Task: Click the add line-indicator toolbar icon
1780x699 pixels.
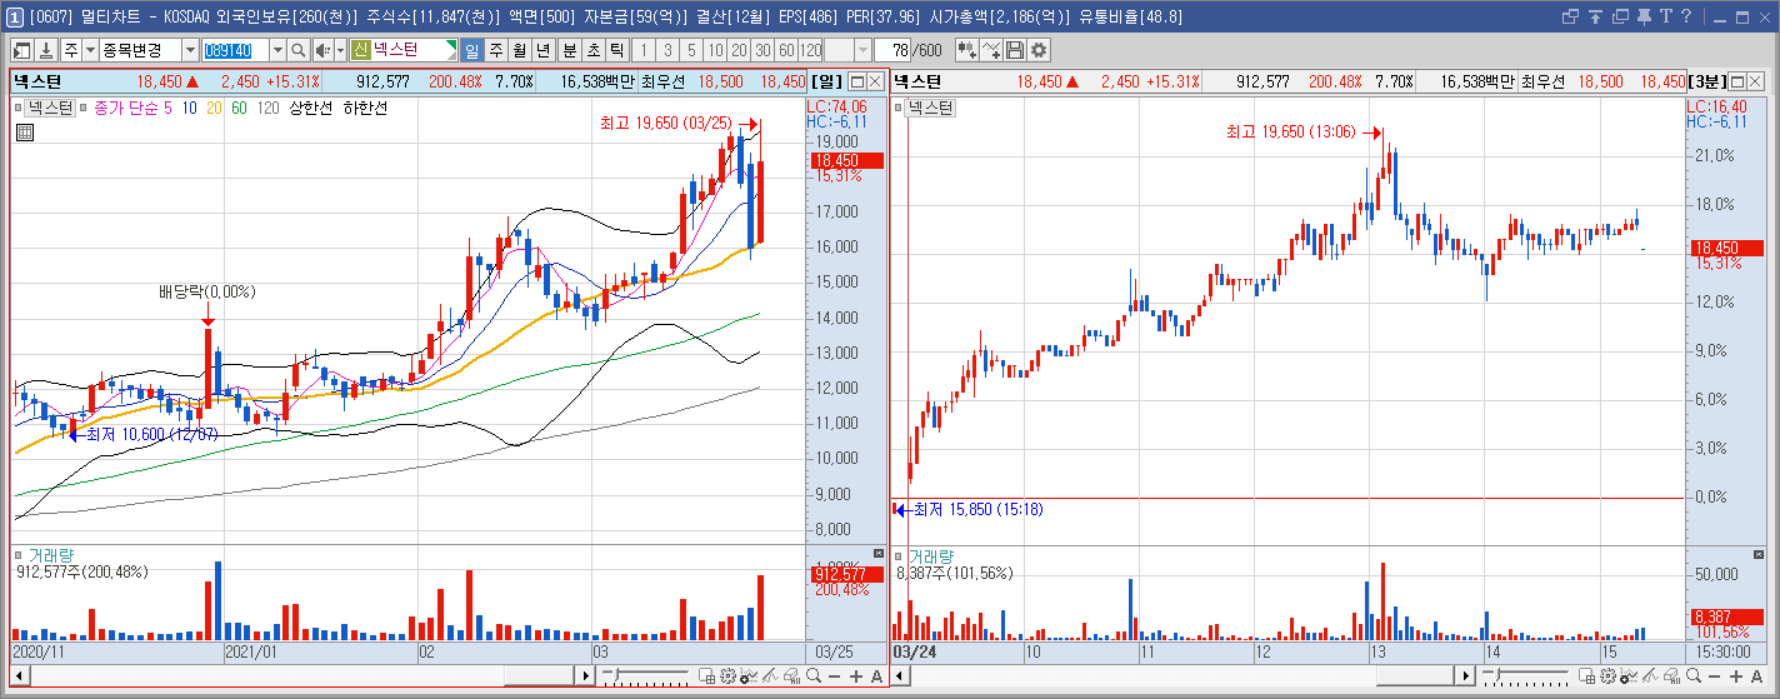Action: point(991,50)
